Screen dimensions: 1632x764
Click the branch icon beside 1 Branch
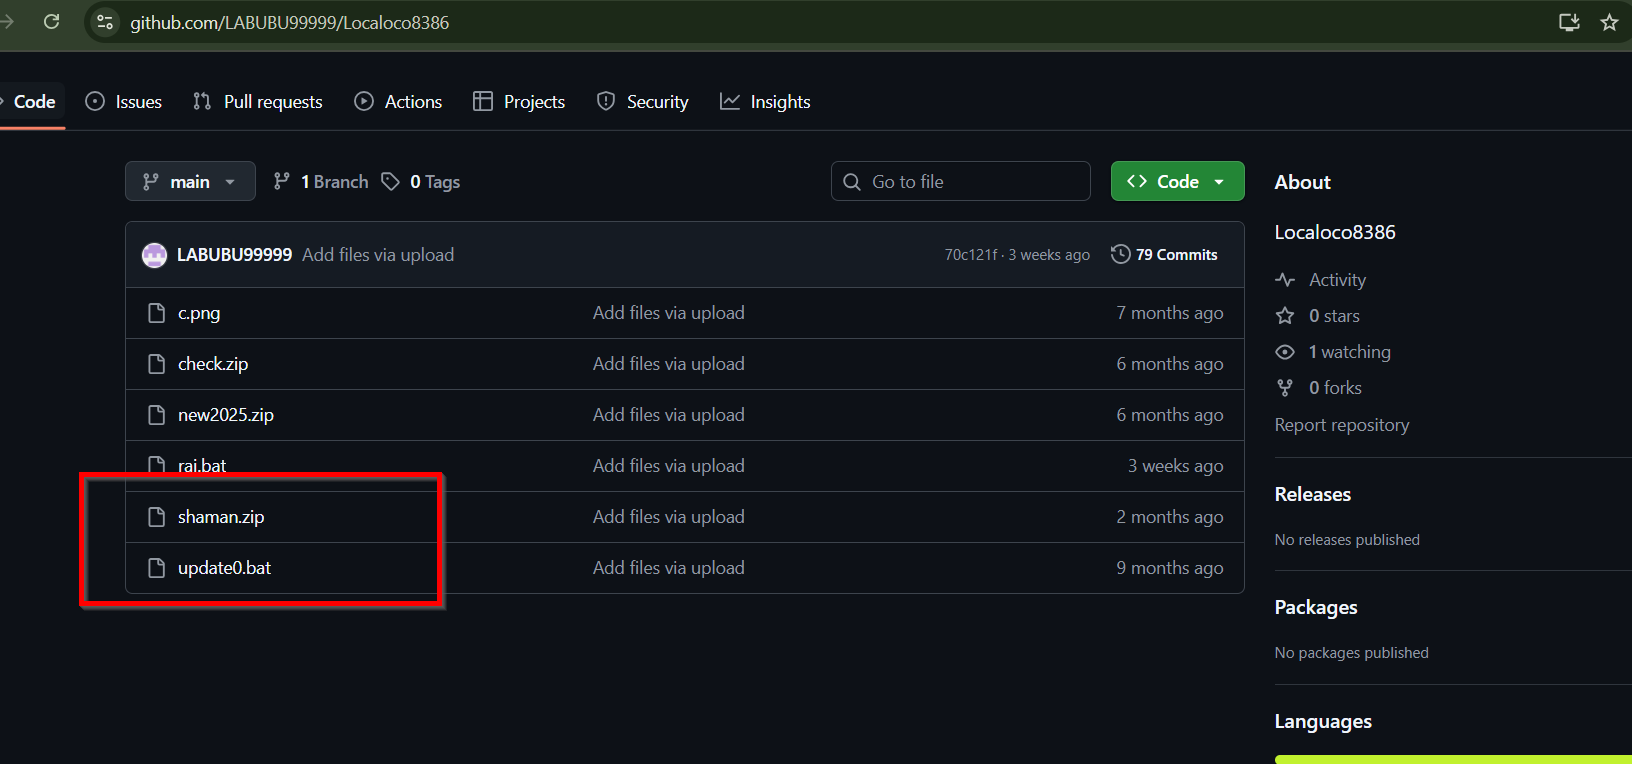[282, 181]
